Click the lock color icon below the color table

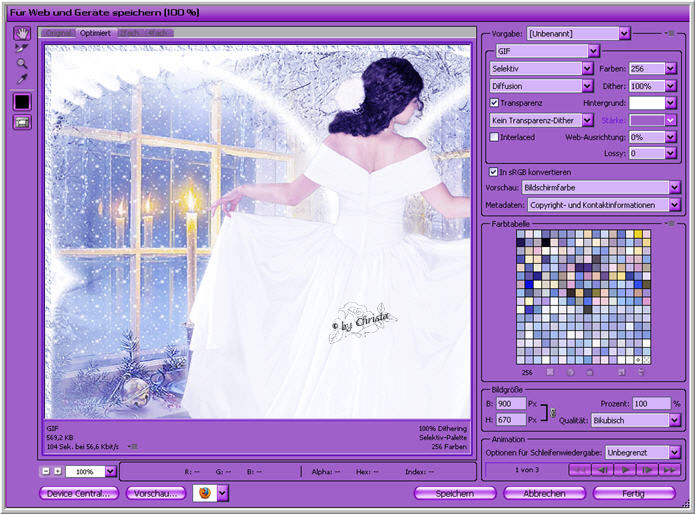pos(589,372)
